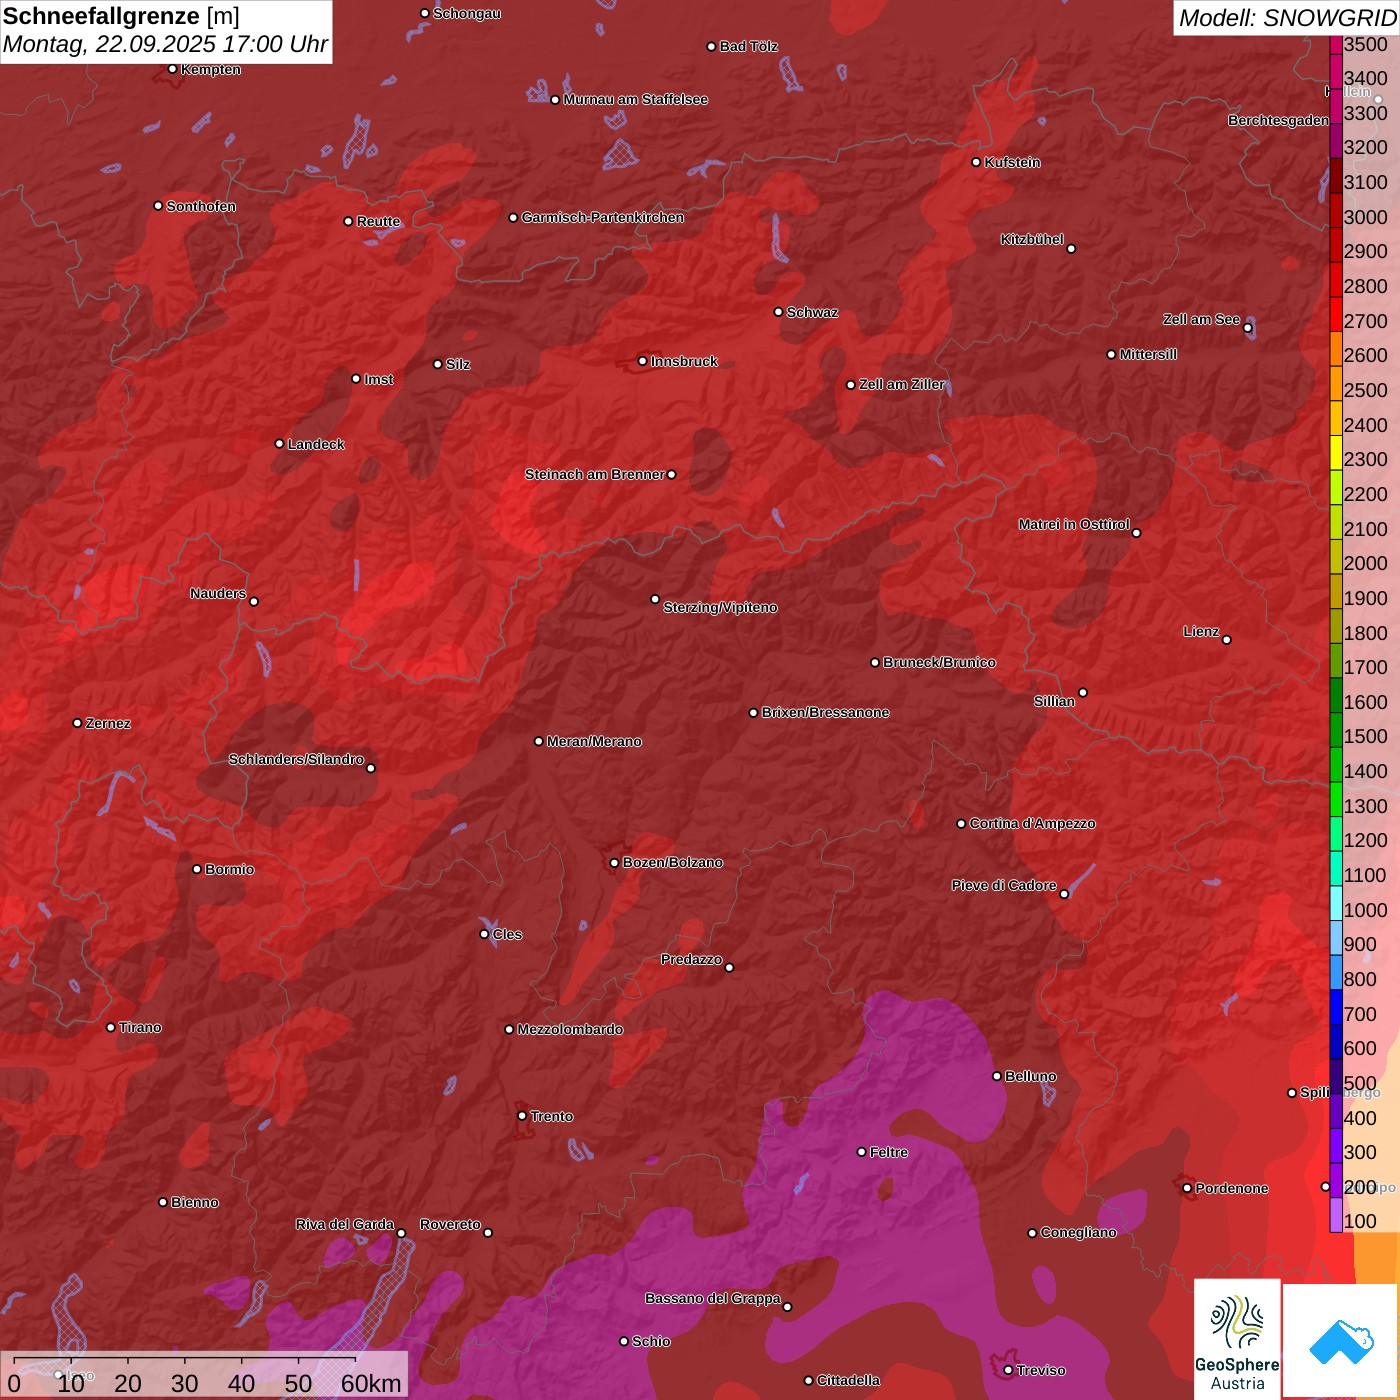
Task: Click the 'Murnau am Staffelsee' map label
Action: pyautogui.click(x=636, y=100)
